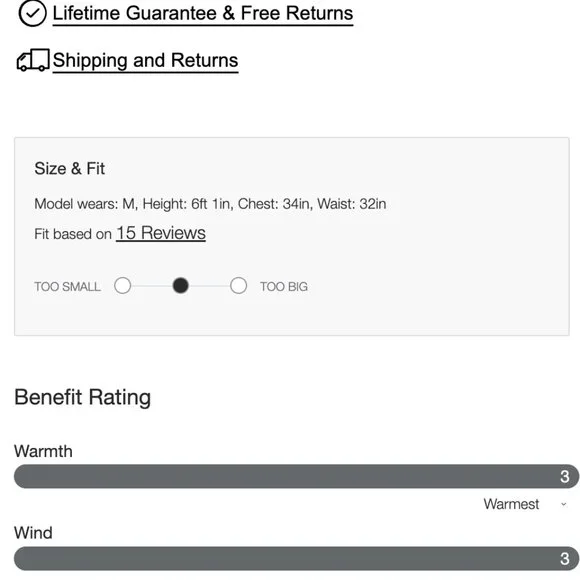The image size is (580, 580).
Task: Click the number 3 on Warmth bar
Action: (564, 476)
